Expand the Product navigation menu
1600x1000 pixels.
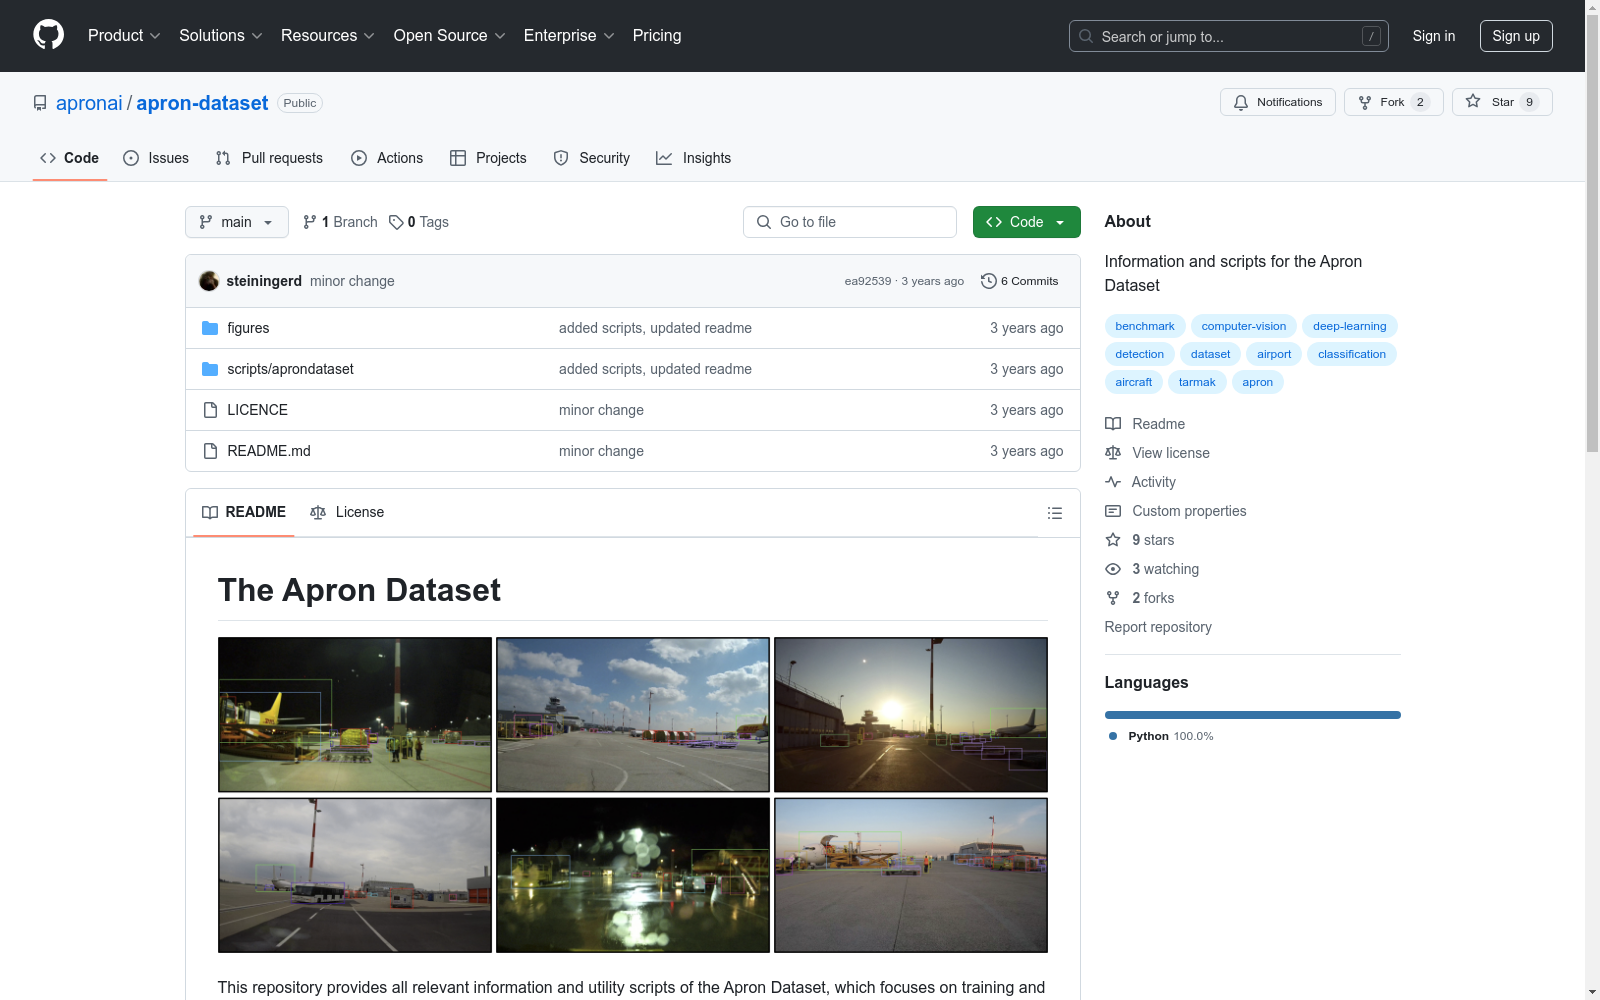pos(124,36)
